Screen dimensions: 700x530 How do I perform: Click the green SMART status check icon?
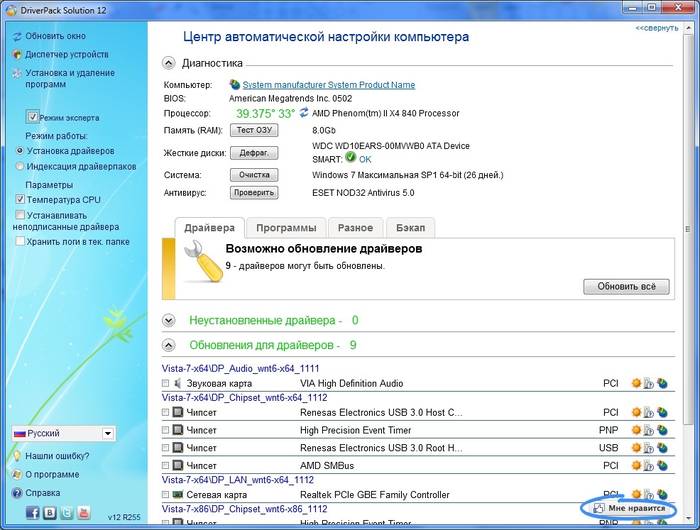(351, 157)
